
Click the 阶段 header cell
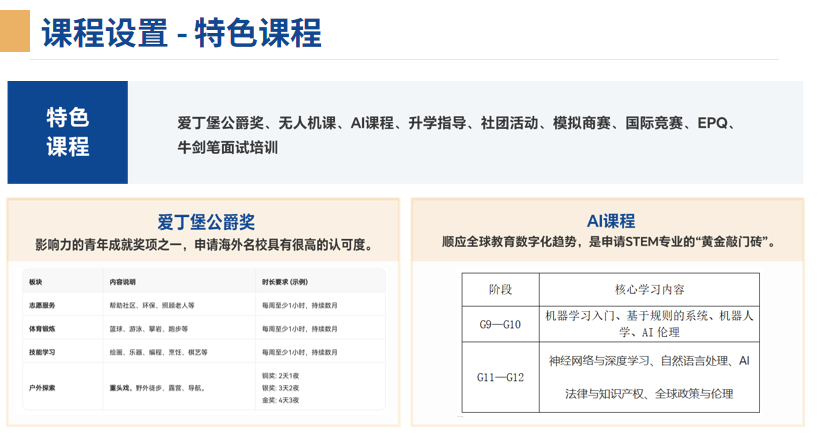click(x=499, y=290)
